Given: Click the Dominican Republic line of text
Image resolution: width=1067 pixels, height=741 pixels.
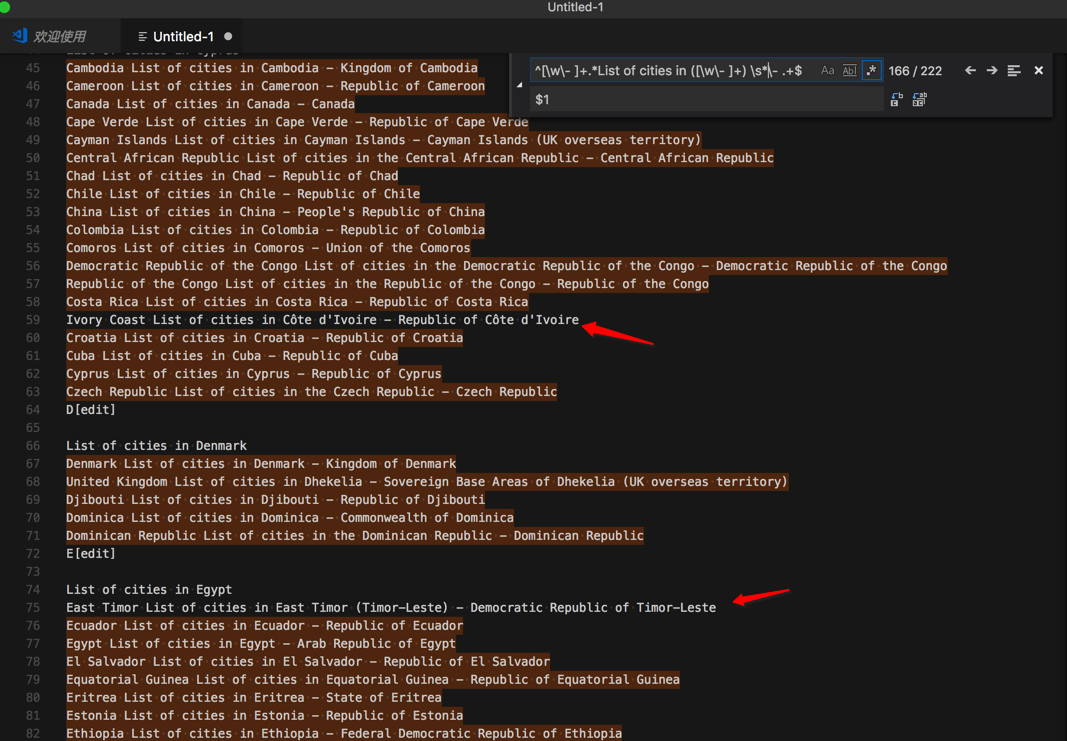Looking at the screenshot, I should pos(355,536).
